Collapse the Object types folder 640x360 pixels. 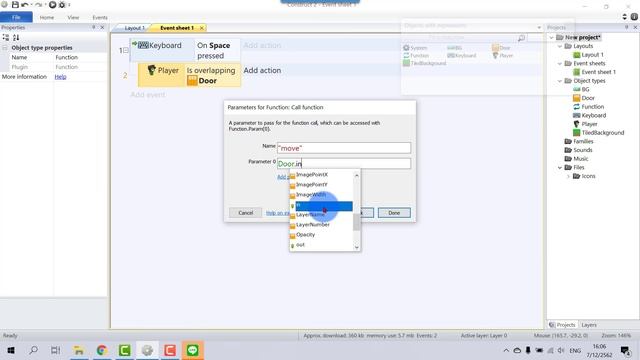coord(560,81)
